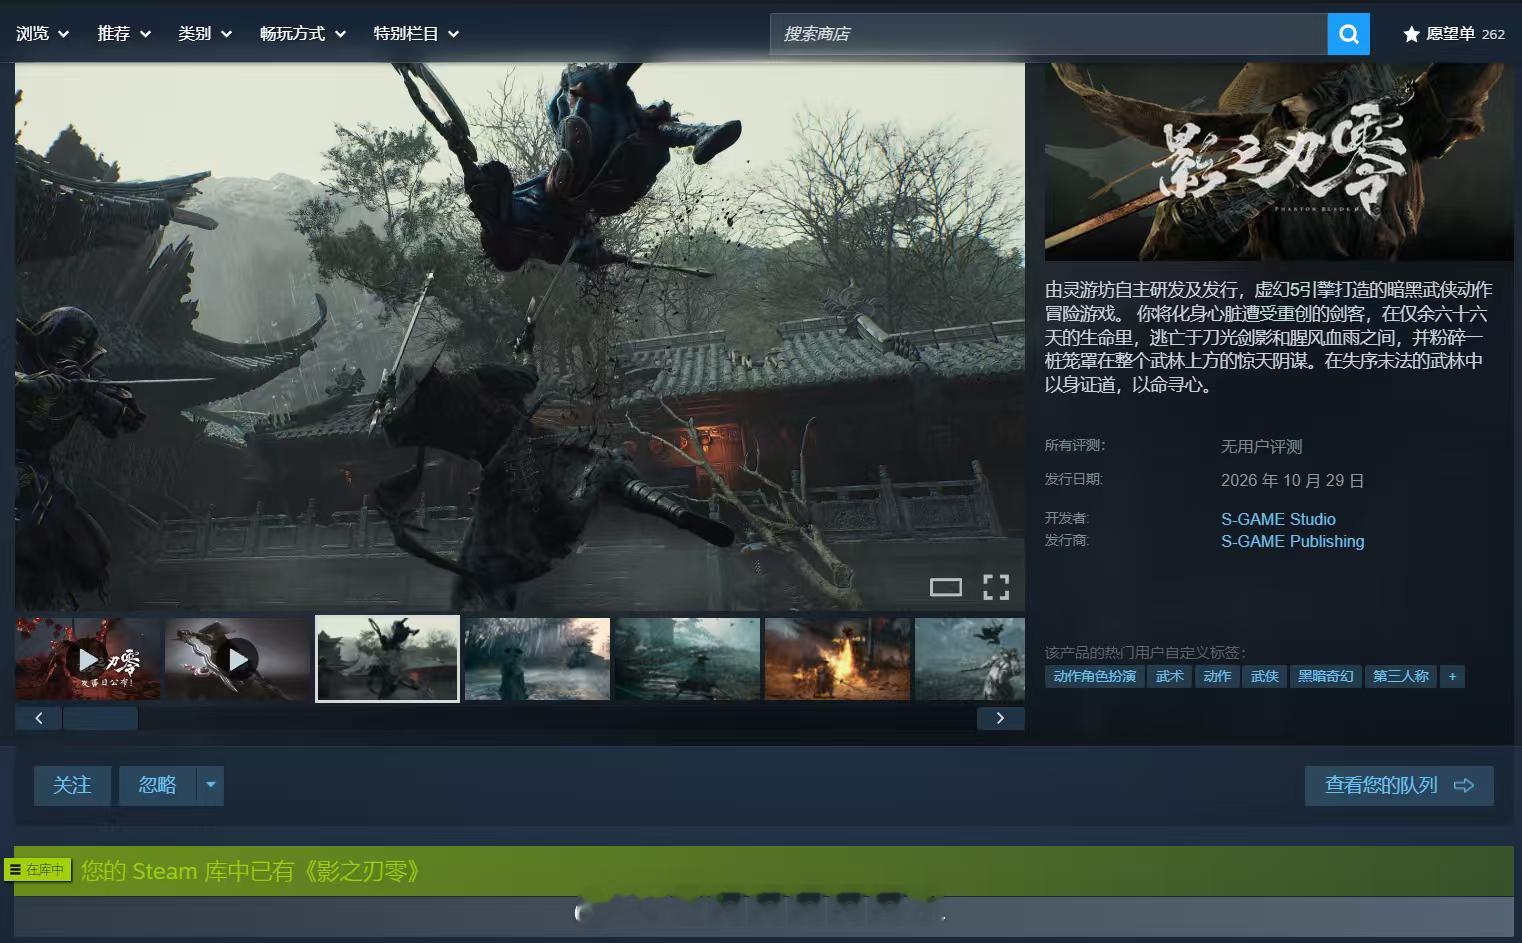The width and height of the screenshot is (1522, 943).
Task: Expand the 畅玩方式 menu
Action: (303, 34)
